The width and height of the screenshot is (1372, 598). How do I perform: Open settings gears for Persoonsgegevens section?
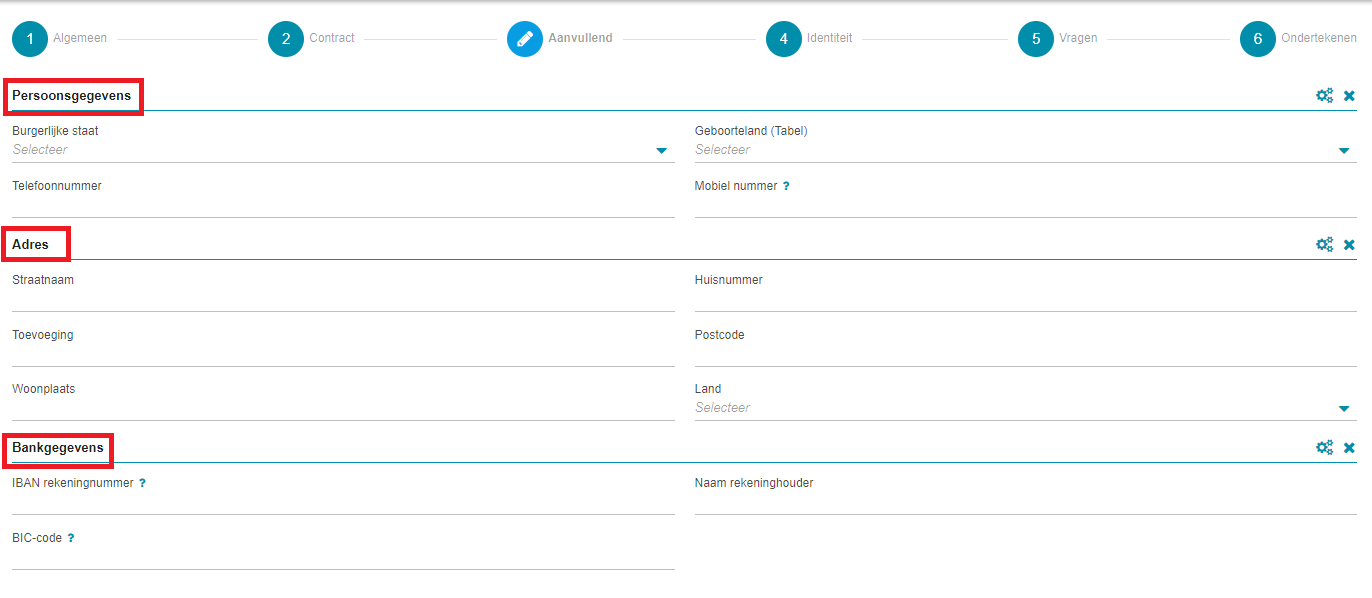(1324, 95)
